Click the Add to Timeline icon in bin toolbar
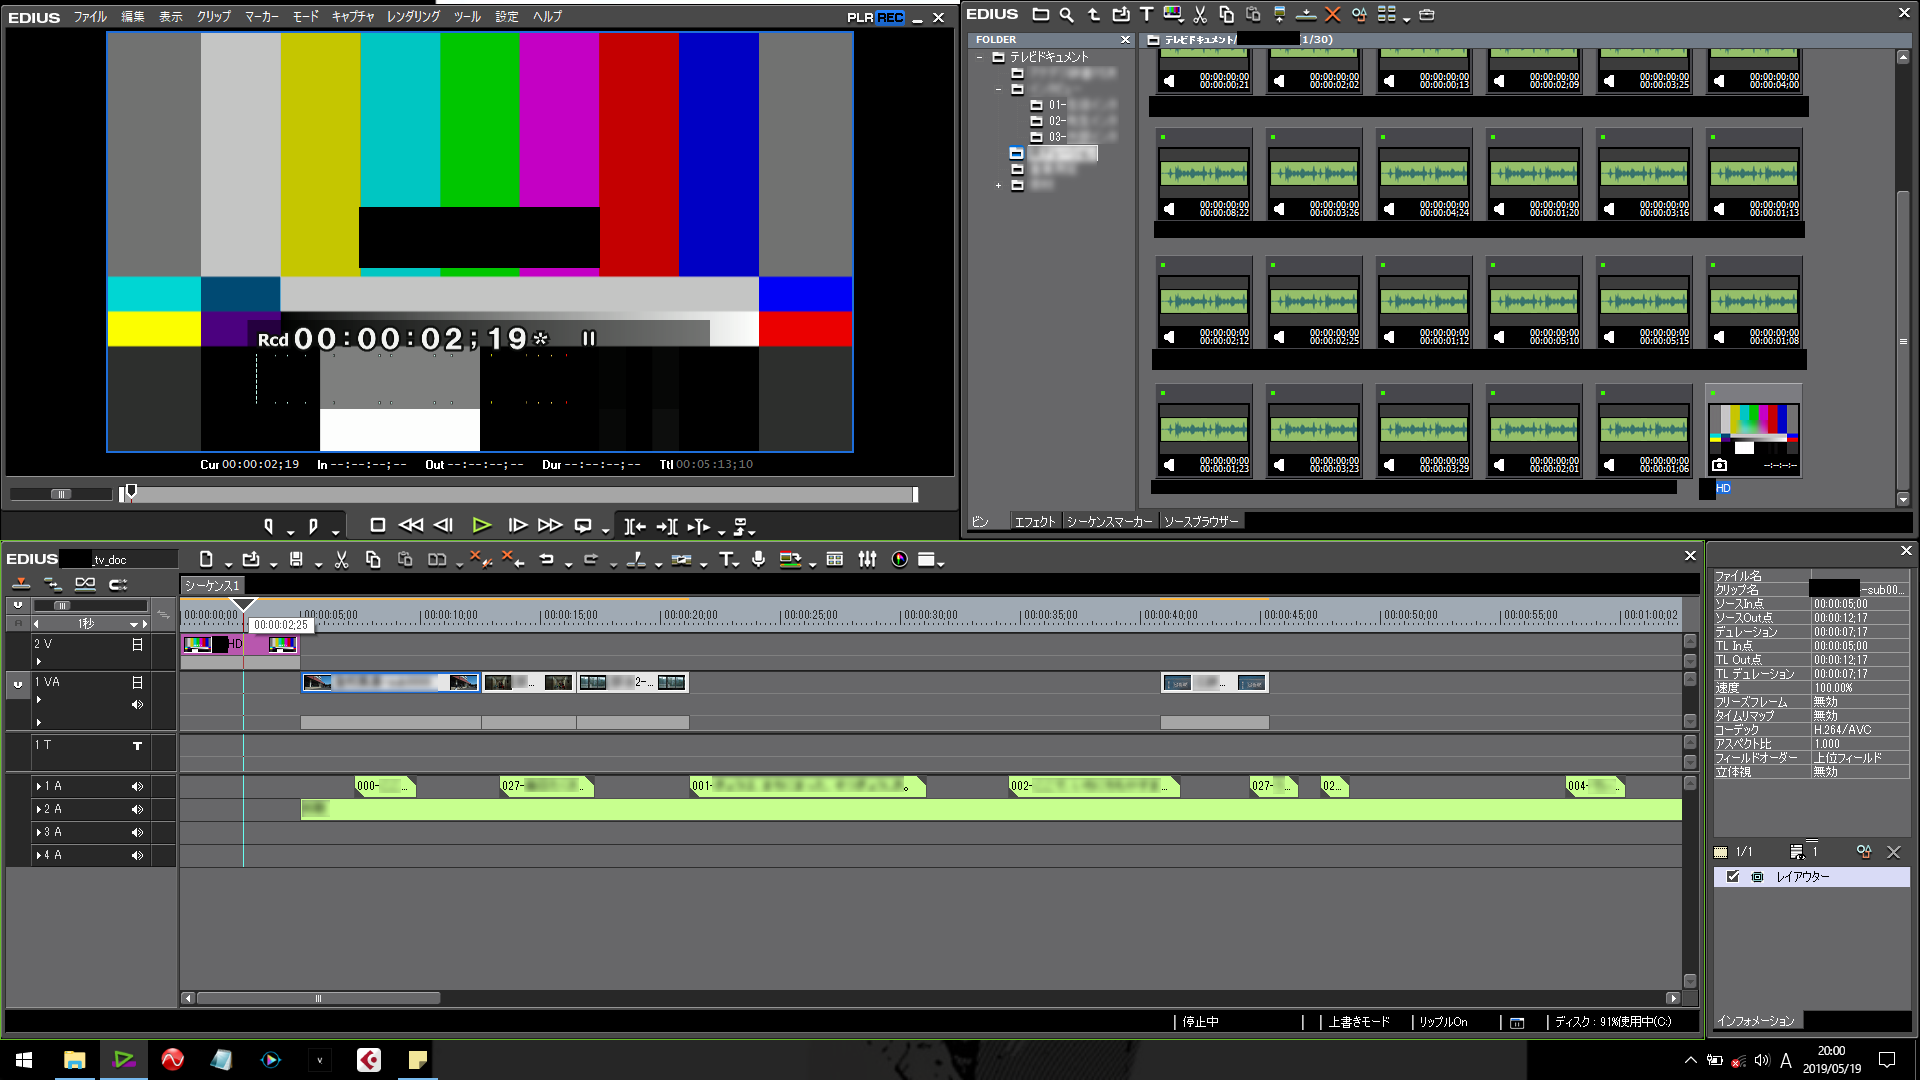 pos(1306,15)
